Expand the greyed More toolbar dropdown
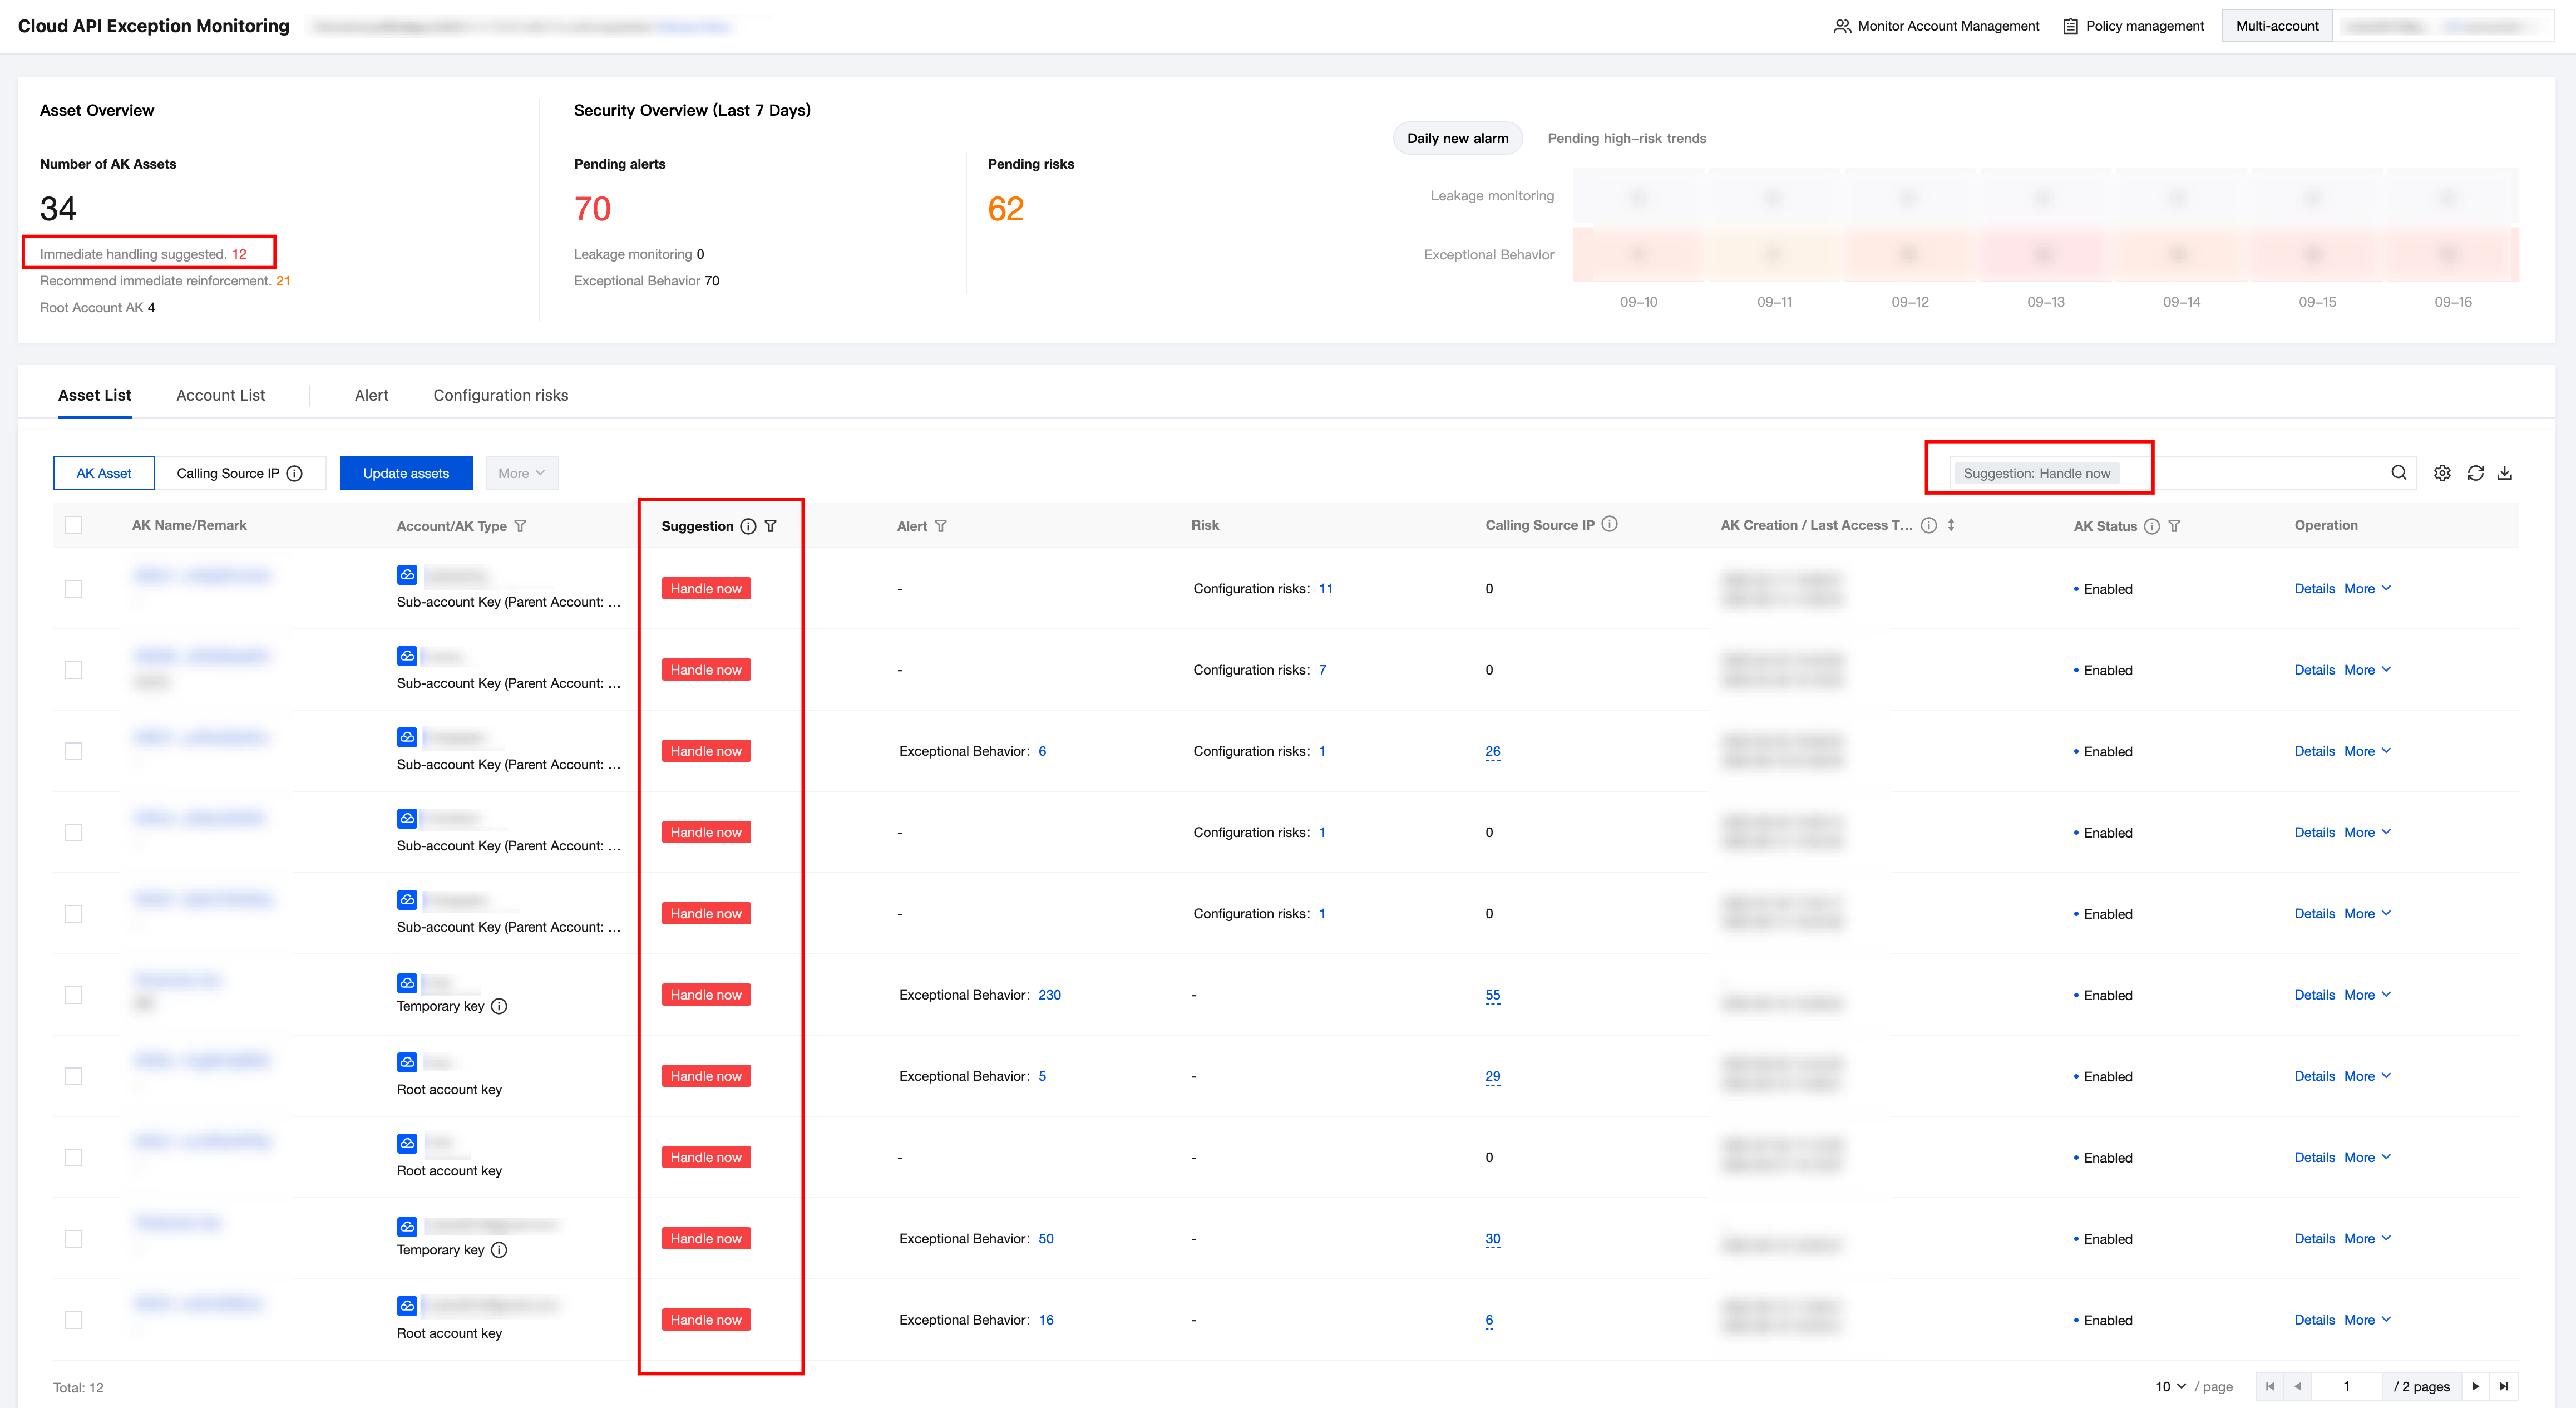Viewport: 2576px width, 1408px height. pos(521,473)
